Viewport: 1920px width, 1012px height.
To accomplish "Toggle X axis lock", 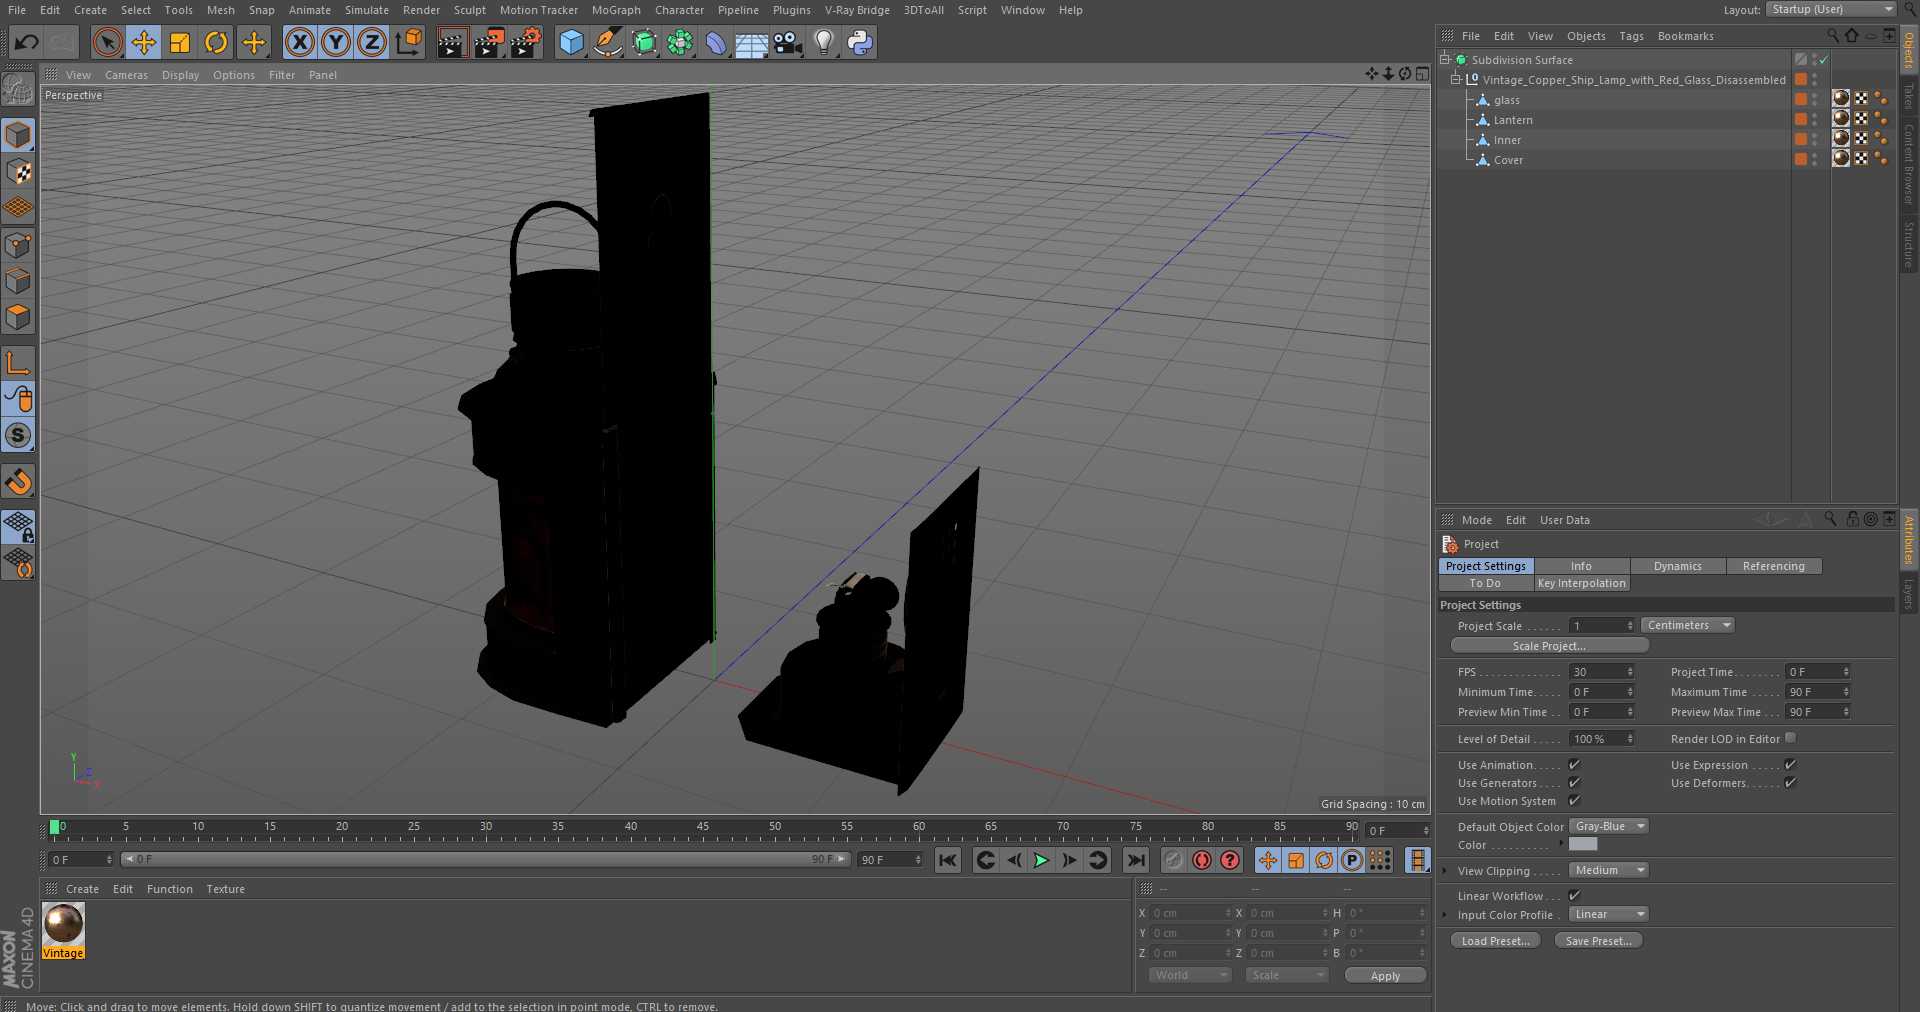I will [x=299, y=42].
